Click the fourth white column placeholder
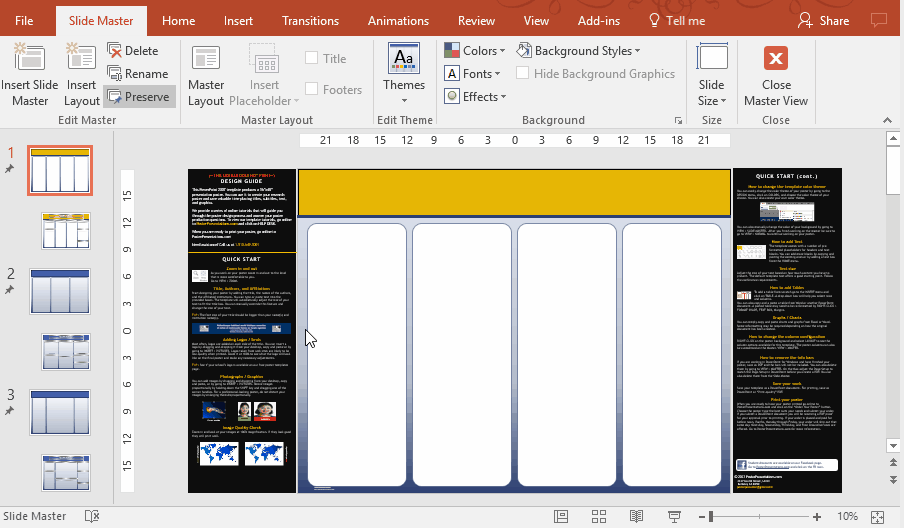904x528 pixels. pos(672,354)
